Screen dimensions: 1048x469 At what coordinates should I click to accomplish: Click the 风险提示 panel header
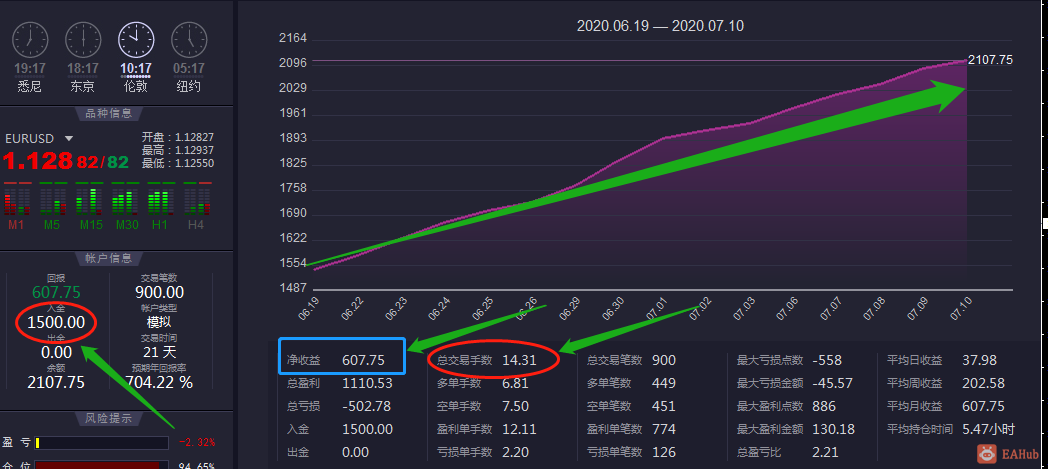tap(108, 418)
